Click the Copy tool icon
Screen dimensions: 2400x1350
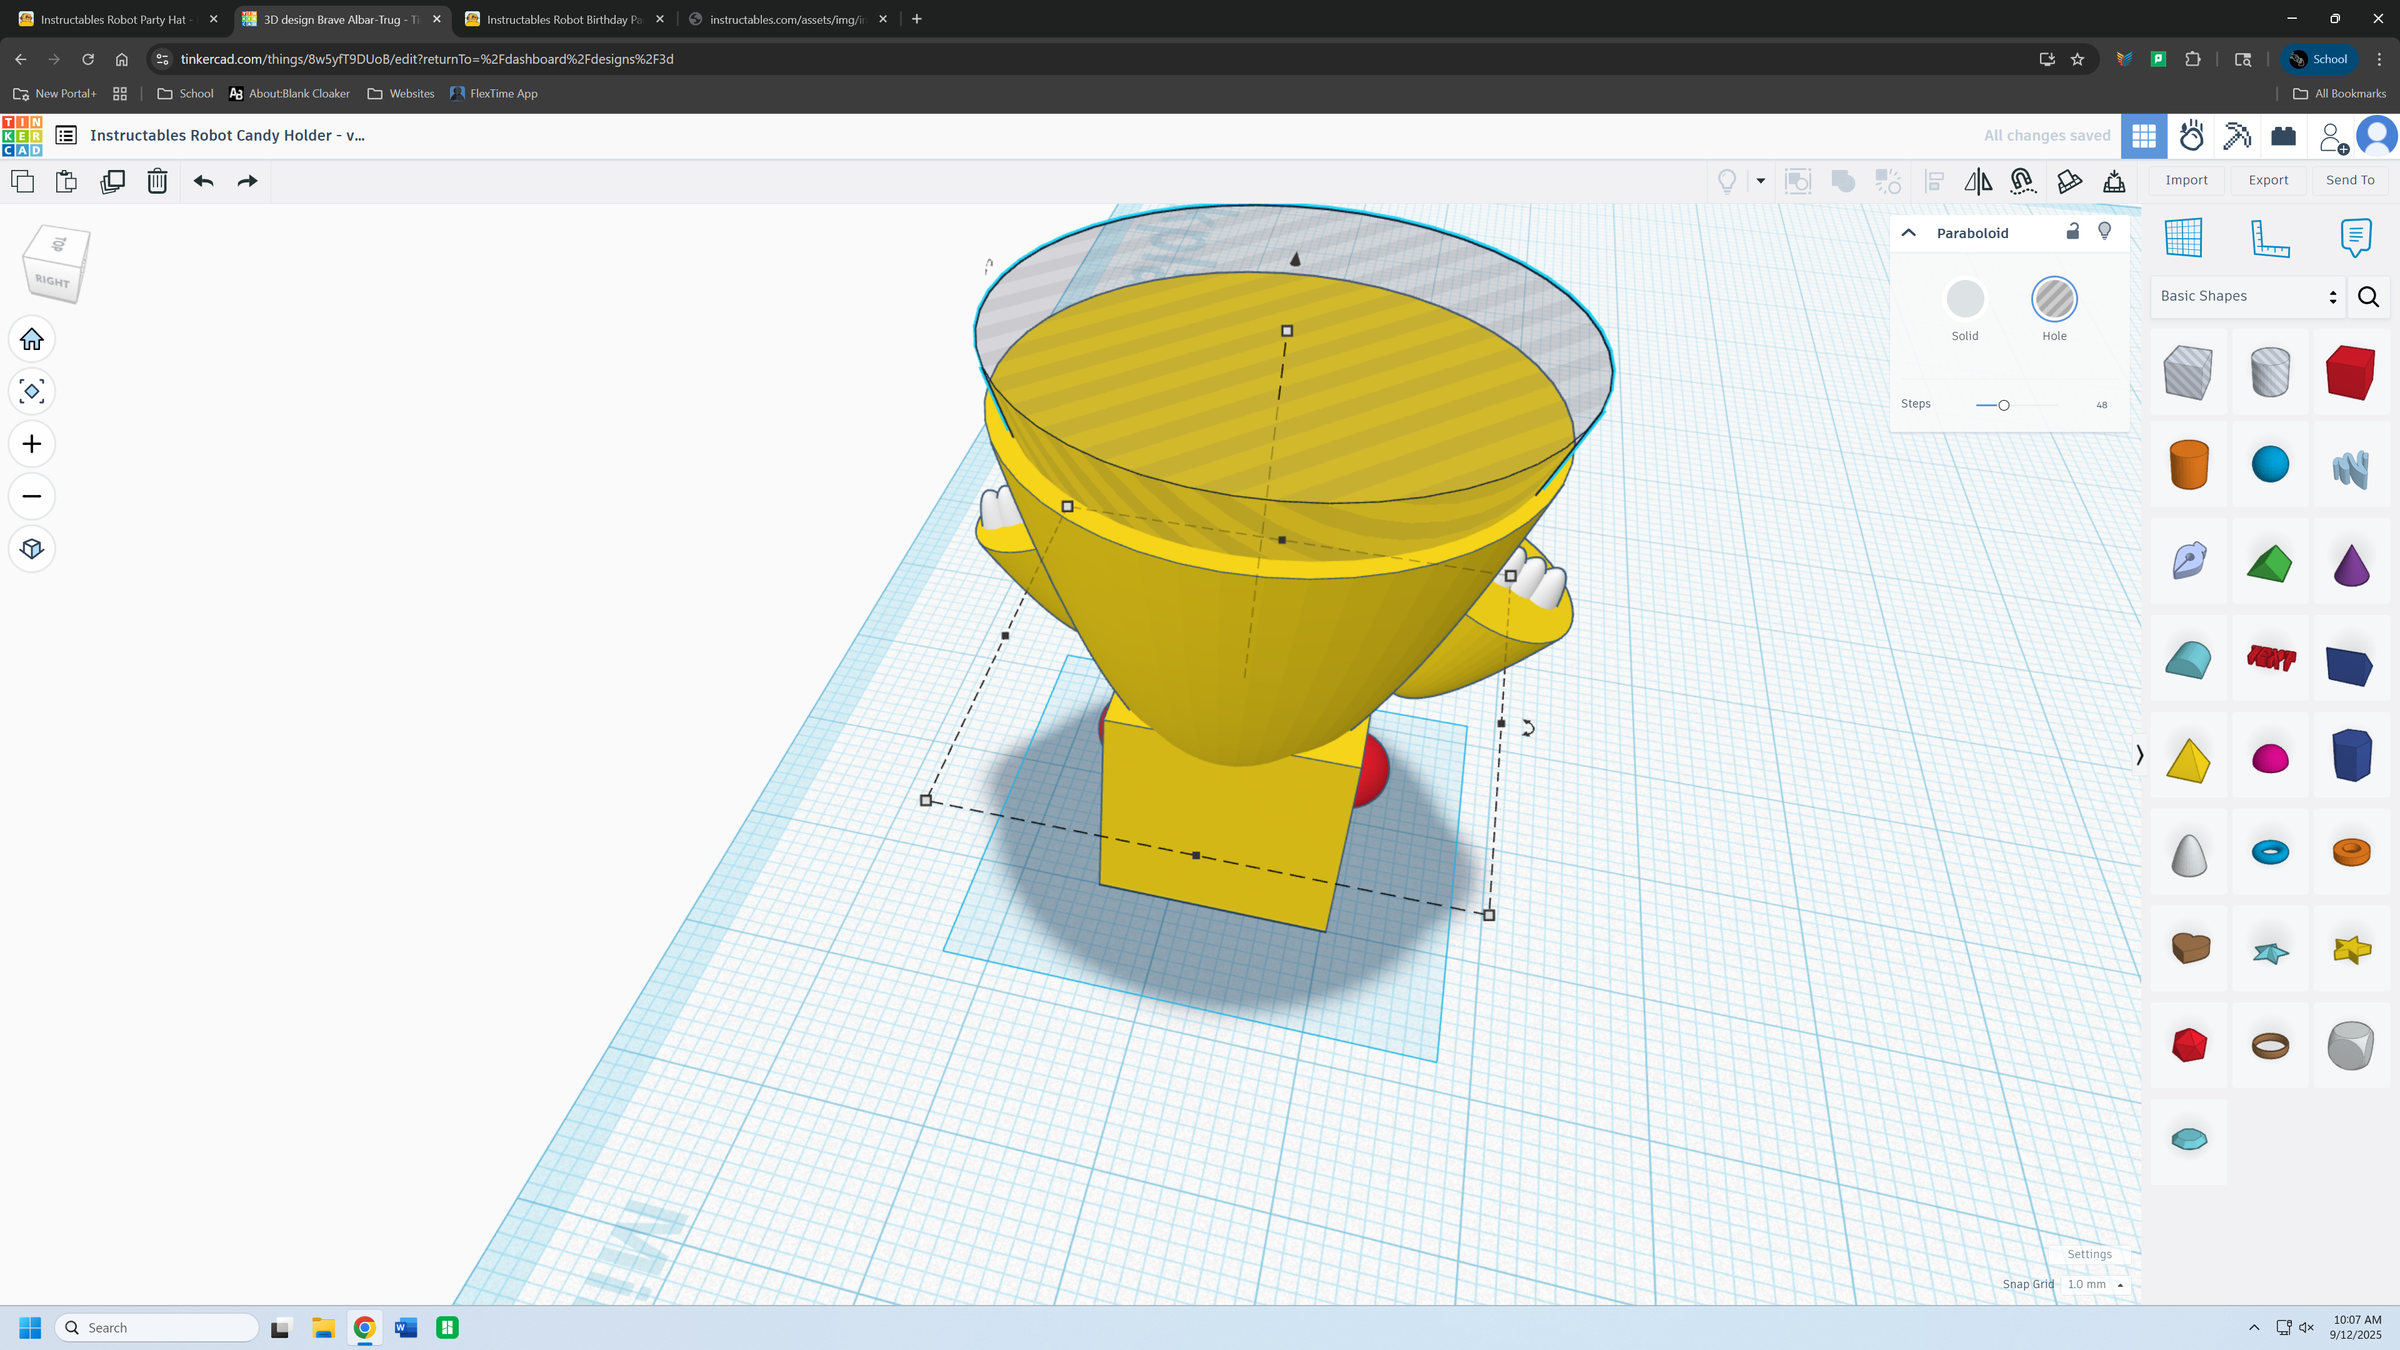[22, 181]
